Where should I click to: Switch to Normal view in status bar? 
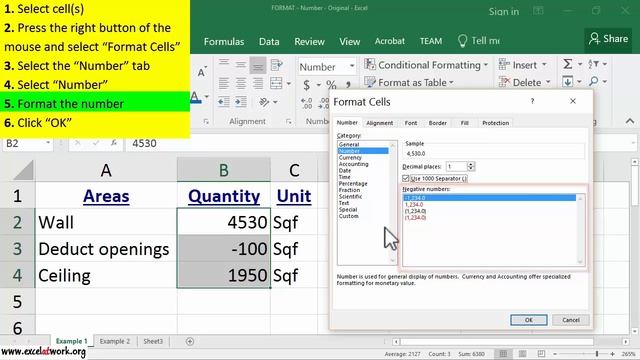click(503, 354)
